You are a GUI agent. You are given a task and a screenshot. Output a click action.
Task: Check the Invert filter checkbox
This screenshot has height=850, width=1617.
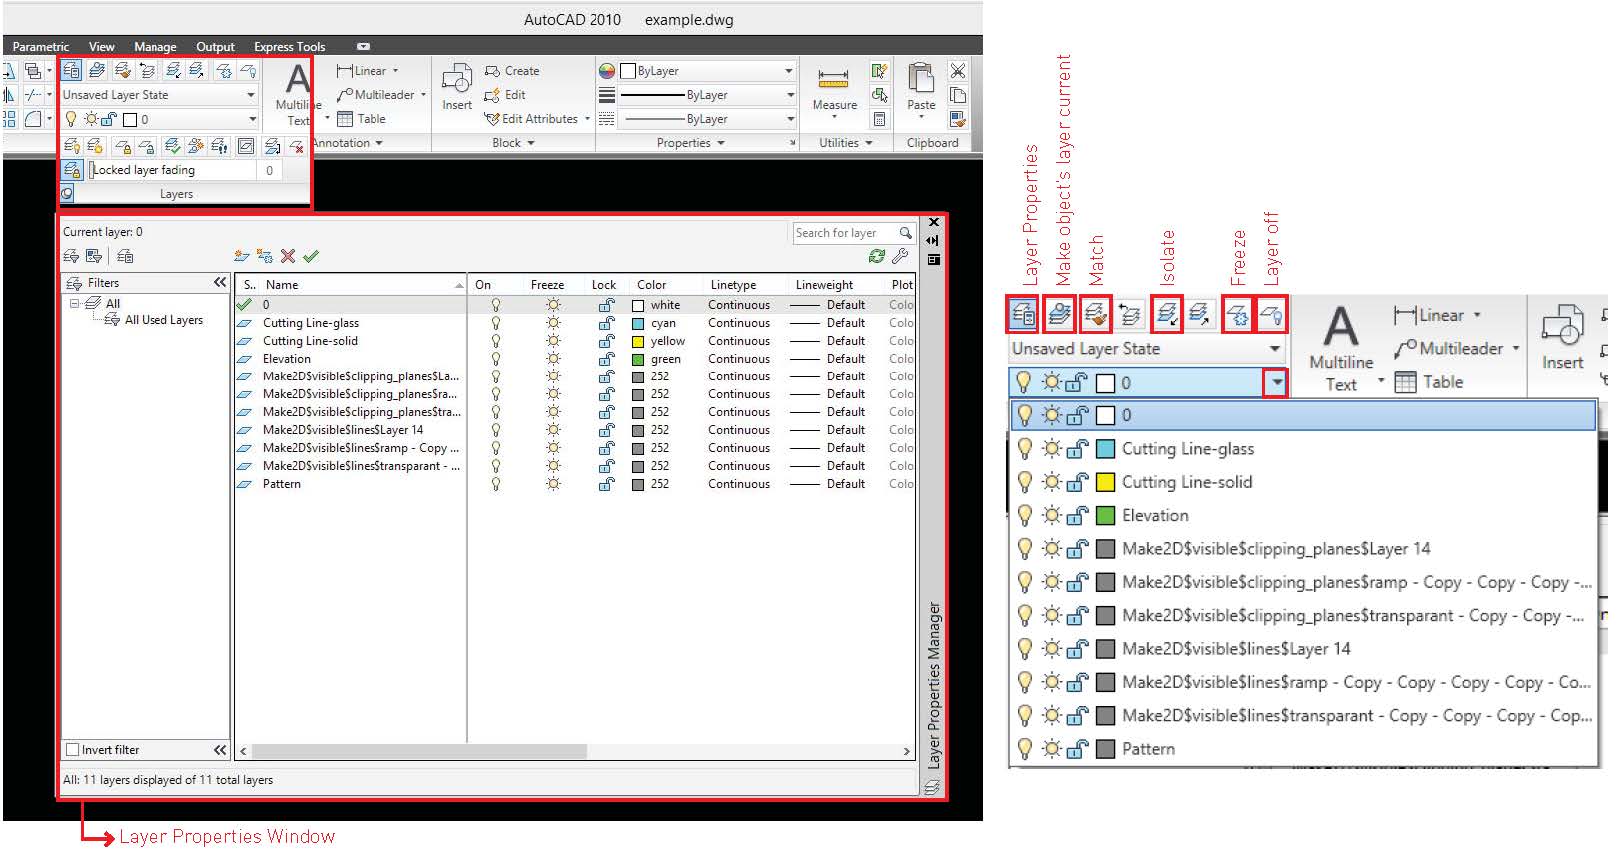click(x=72, y=750)
